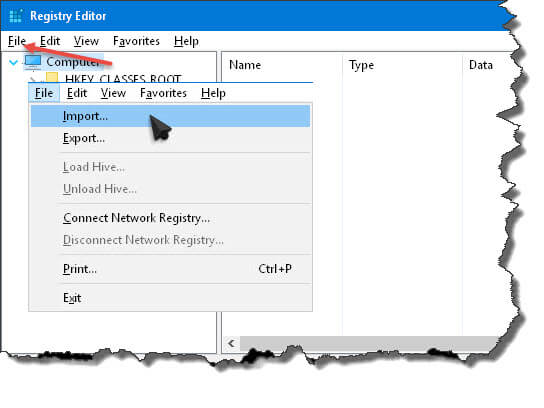The image size is (544, 408).
Task: Expand the HKEY_CLASSES_ROOT key arrow
Action: 33,79
